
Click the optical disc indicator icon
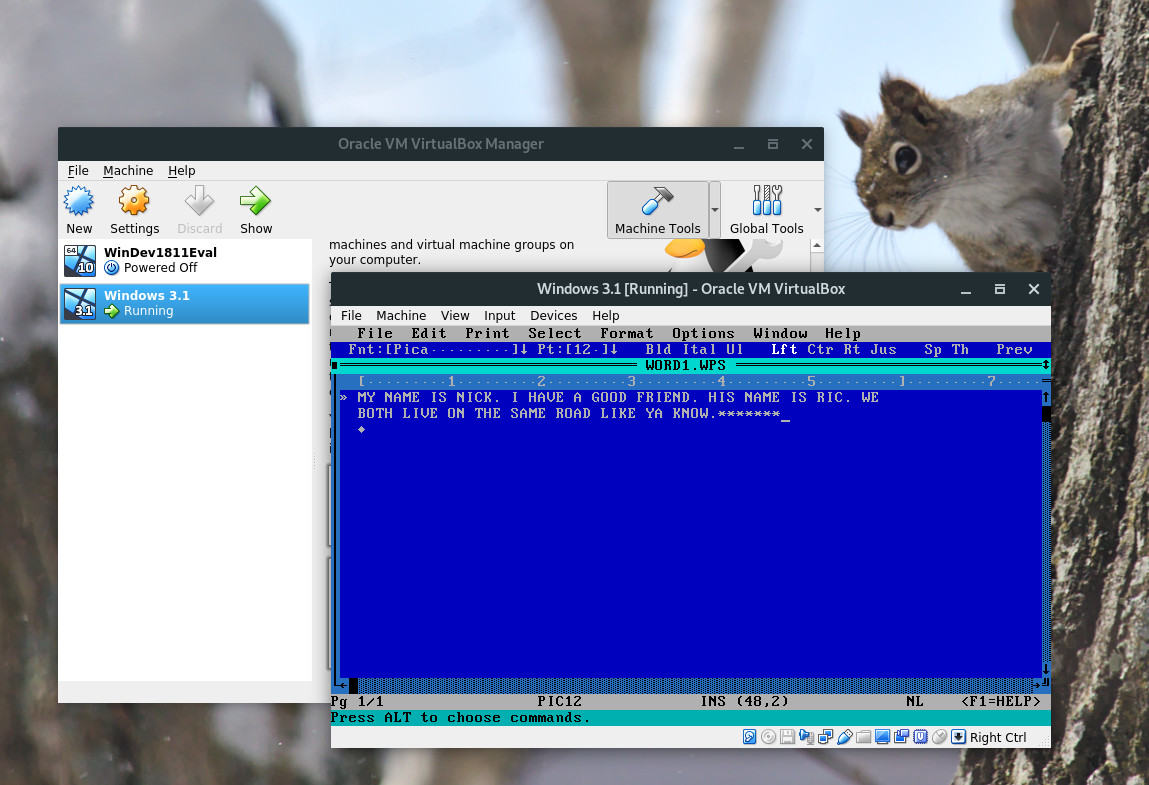(769, 737)
